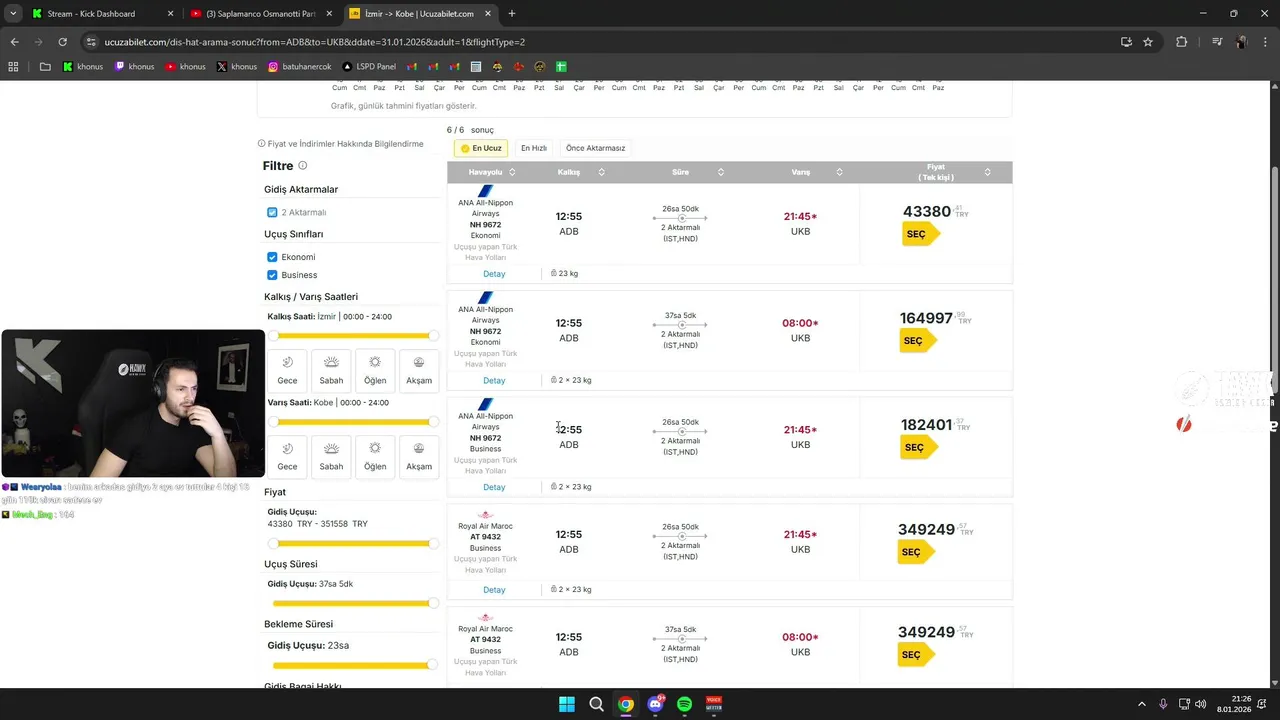Sort results by Kalkış column
Image resolution: width=1280 pixels, height=720 pixels.
[x=581, y=172]
